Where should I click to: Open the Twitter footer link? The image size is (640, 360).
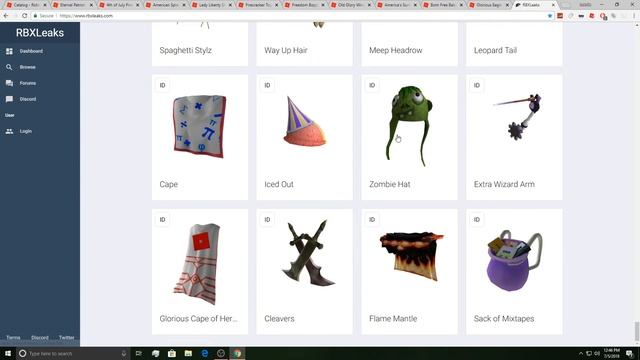tap(67, 338)
